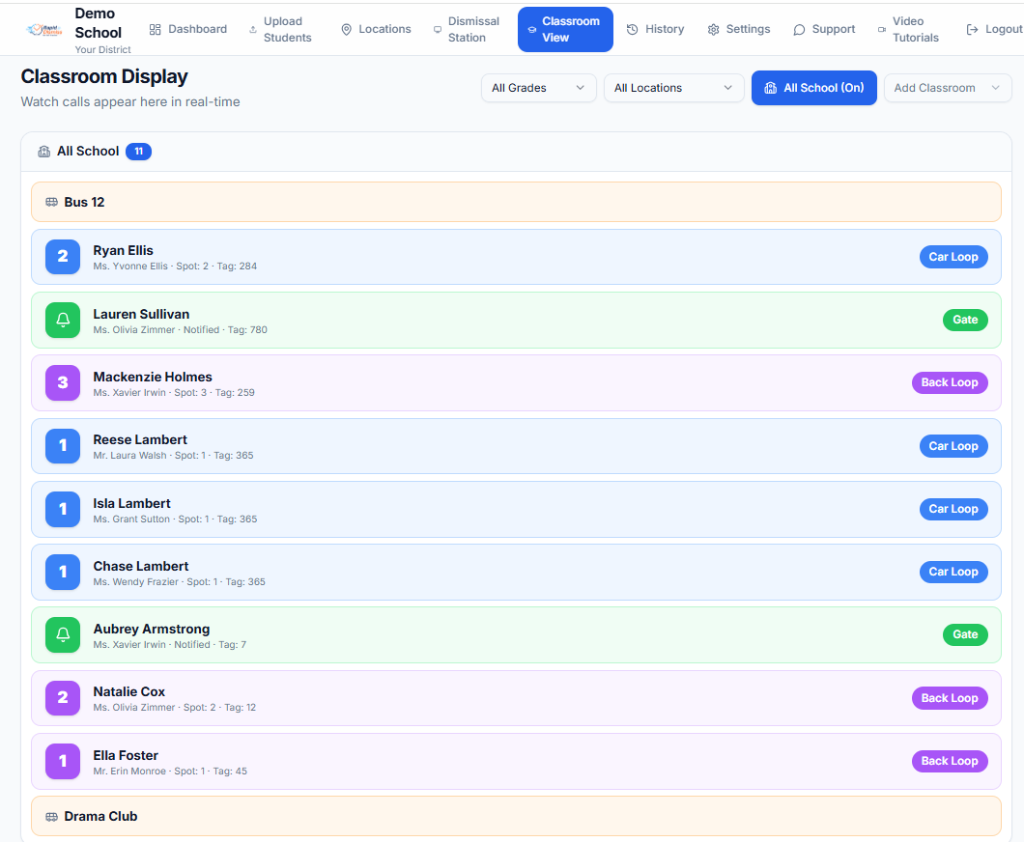Click Gate tag on Lauren Sullivan row
The image size is (1024, 842).
pyautogui.click(x=965, y=320)
